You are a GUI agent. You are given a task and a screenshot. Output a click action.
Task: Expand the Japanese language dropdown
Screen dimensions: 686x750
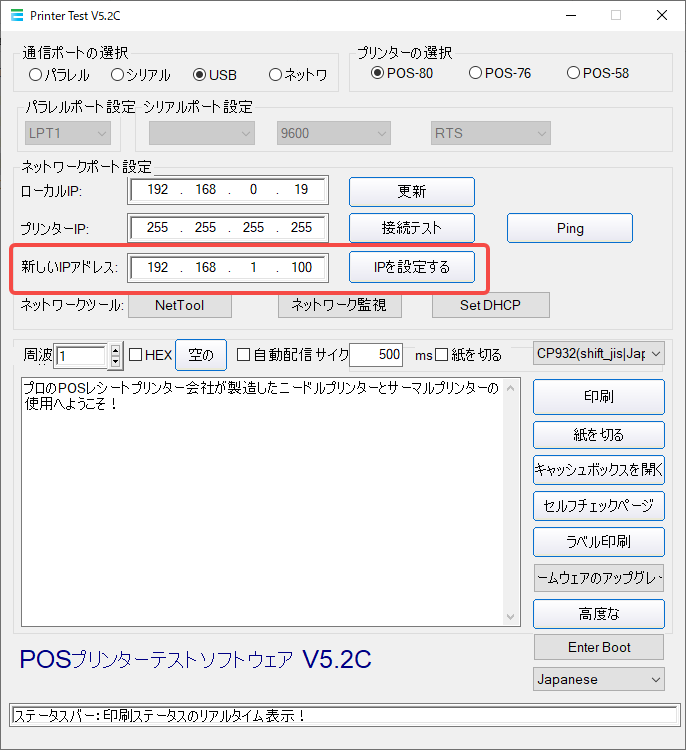coord(599,679)
